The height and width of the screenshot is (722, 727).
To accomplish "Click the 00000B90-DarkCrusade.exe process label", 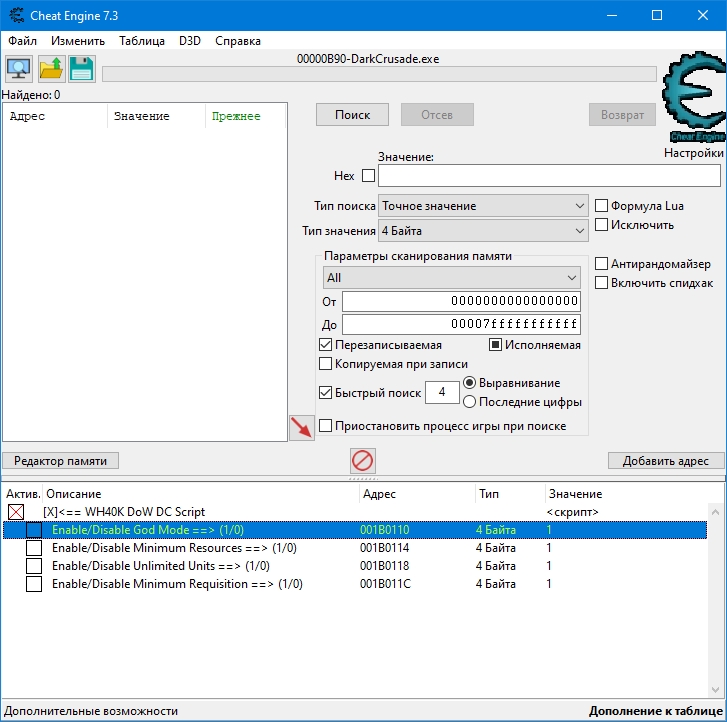I will [368, 59].
